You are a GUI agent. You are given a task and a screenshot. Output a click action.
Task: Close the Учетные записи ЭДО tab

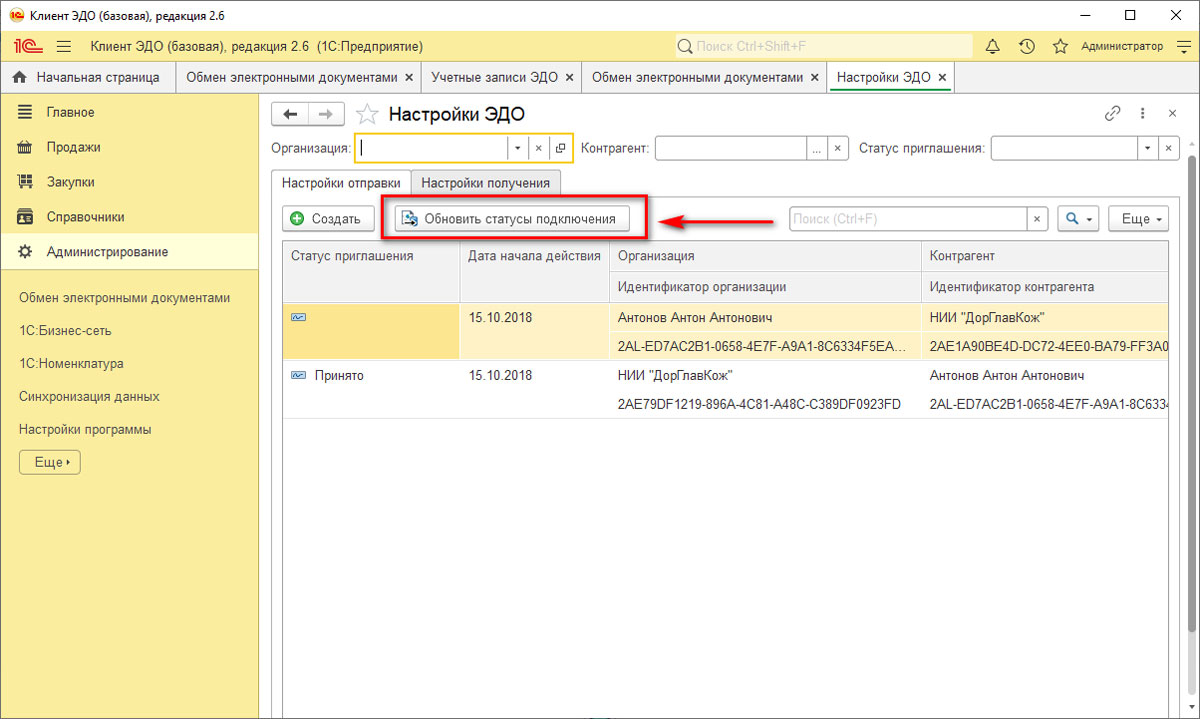569,77
